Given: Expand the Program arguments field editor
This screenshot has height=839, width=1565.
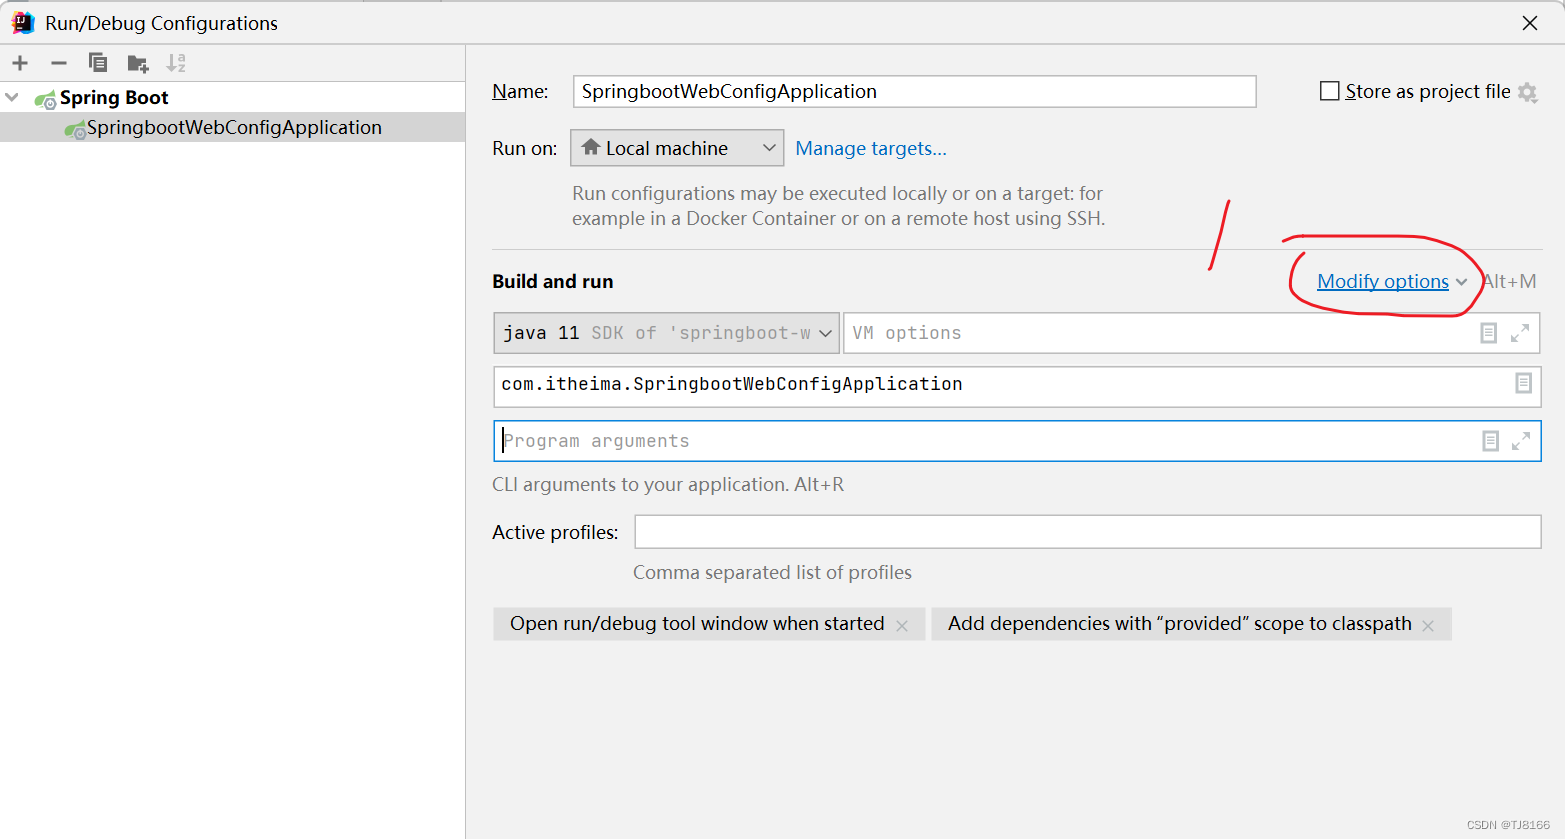Looking at the screenshot, I should [1521, 440].
